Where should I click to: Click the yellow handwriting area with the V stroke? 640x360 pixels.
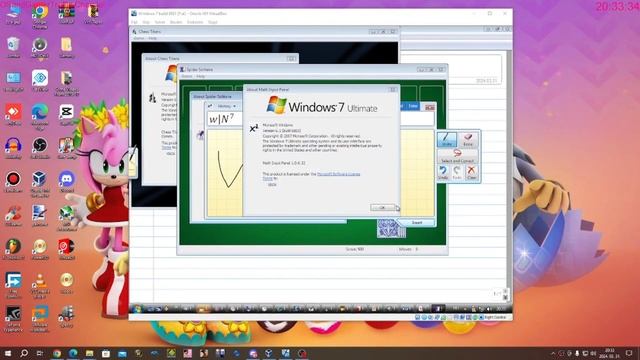click(225, 173)
